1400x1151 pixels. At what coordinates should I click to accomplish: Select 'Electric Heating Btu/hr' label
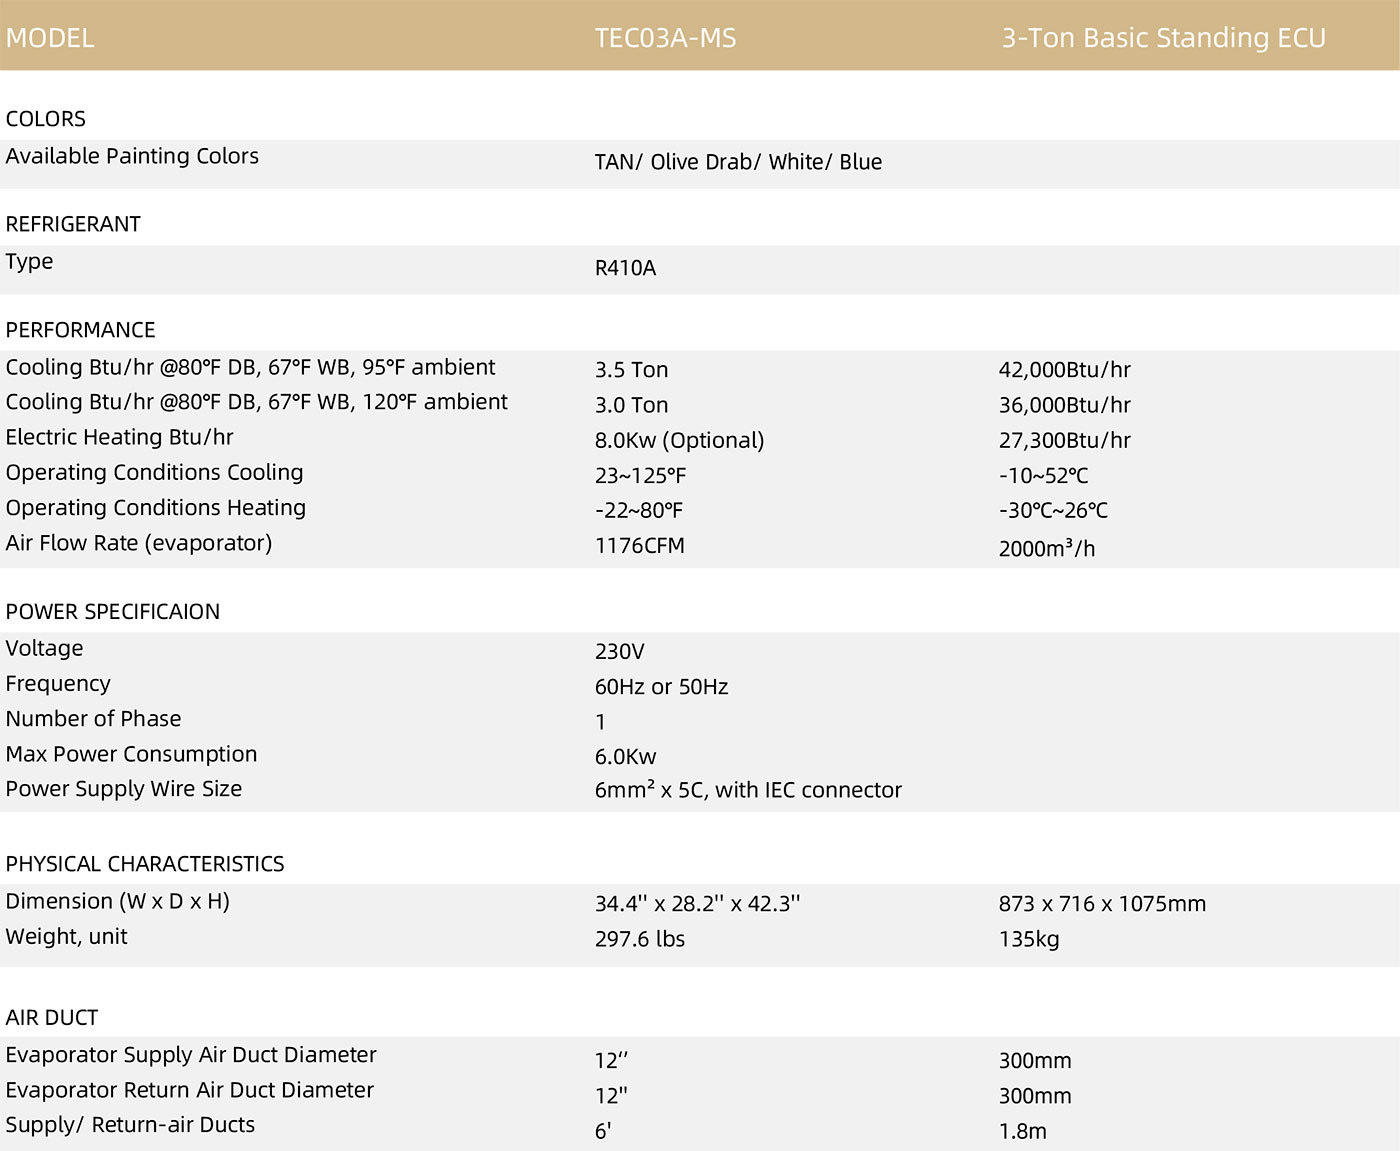pyautogui.click(x=119, y=437)
